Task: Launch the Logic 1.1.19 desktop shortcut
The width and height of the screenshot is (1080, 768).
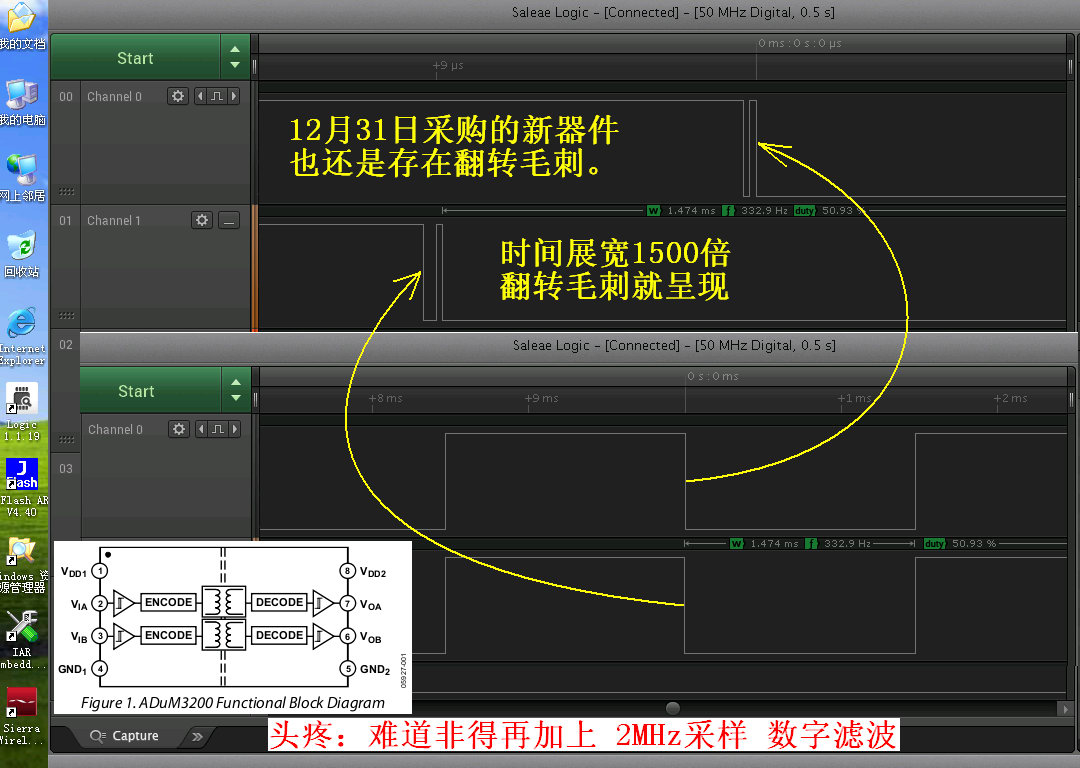Action: pyautogui.click(x=23, y=412)
